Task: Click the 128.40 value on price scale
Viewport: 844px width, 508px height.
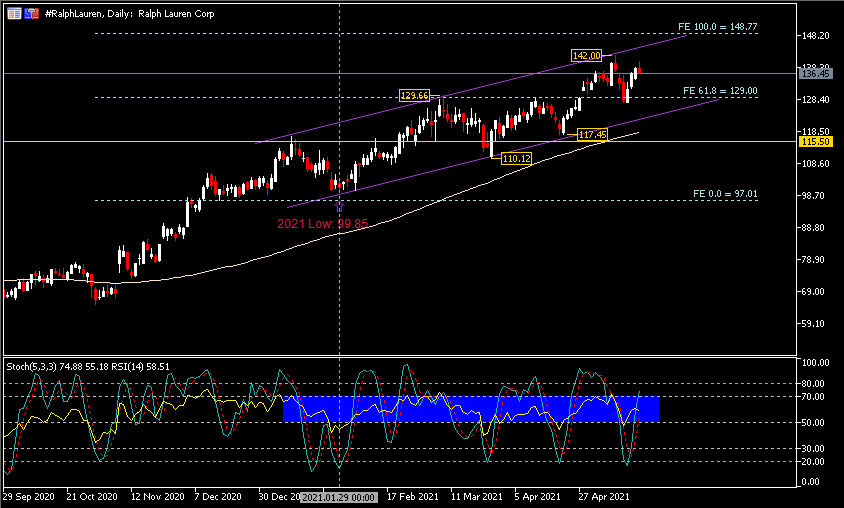Action: [815, 100]
